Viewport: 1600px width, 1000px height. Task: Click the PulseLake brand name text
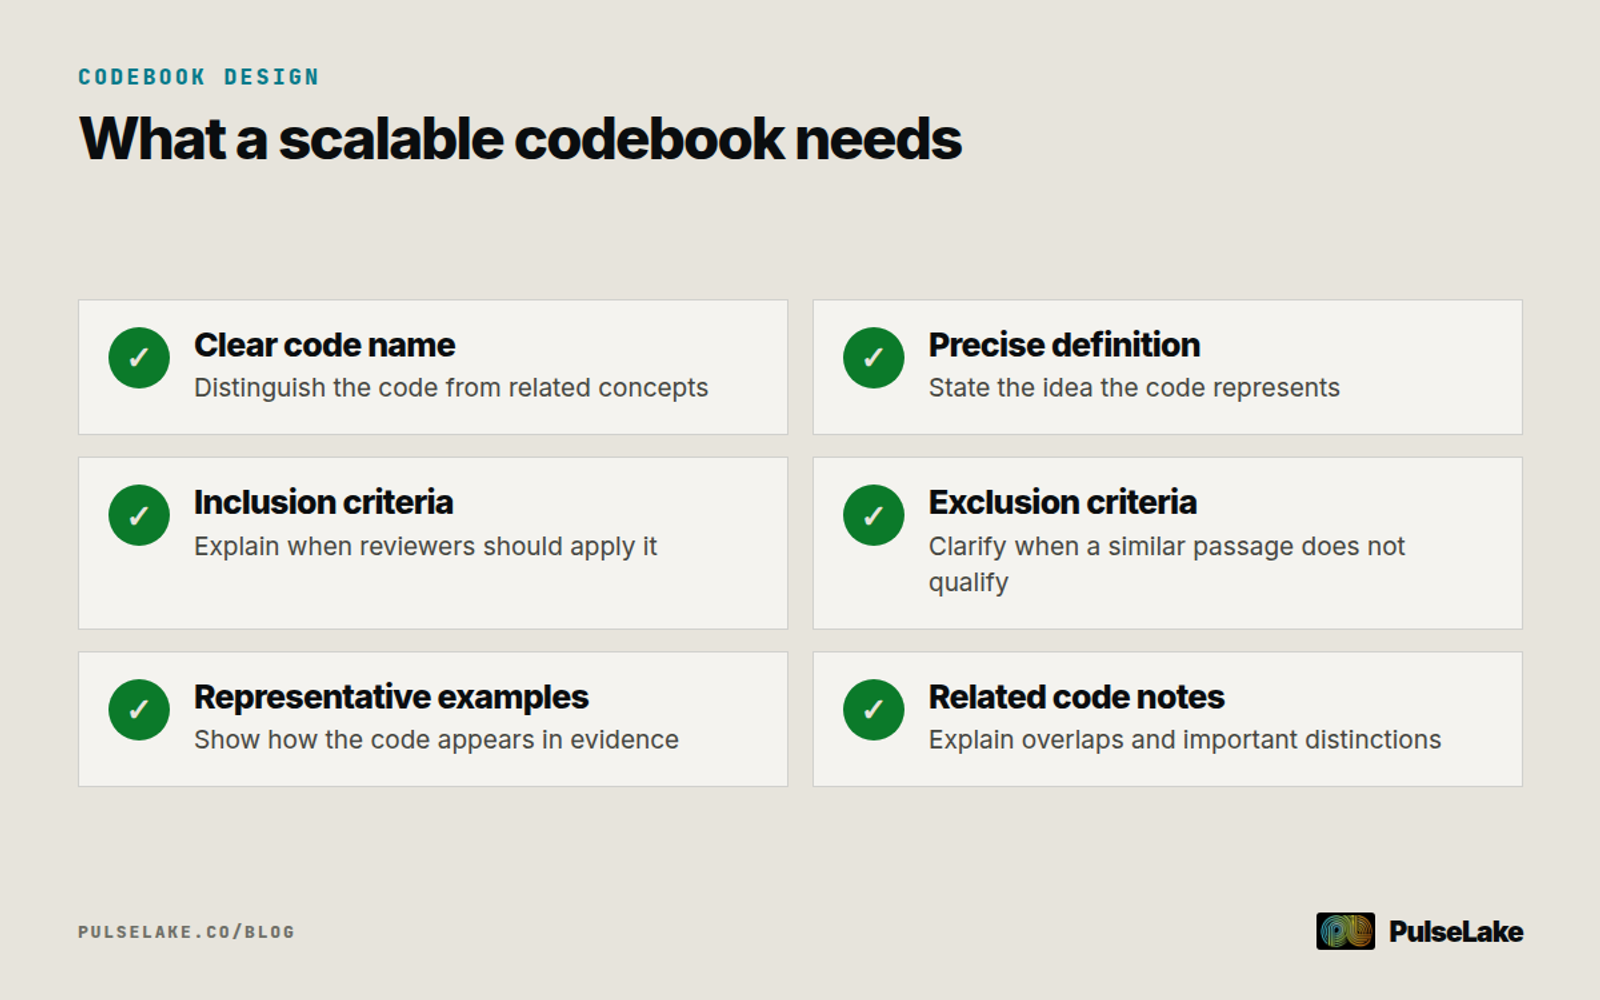click(x=1456, y=932)
